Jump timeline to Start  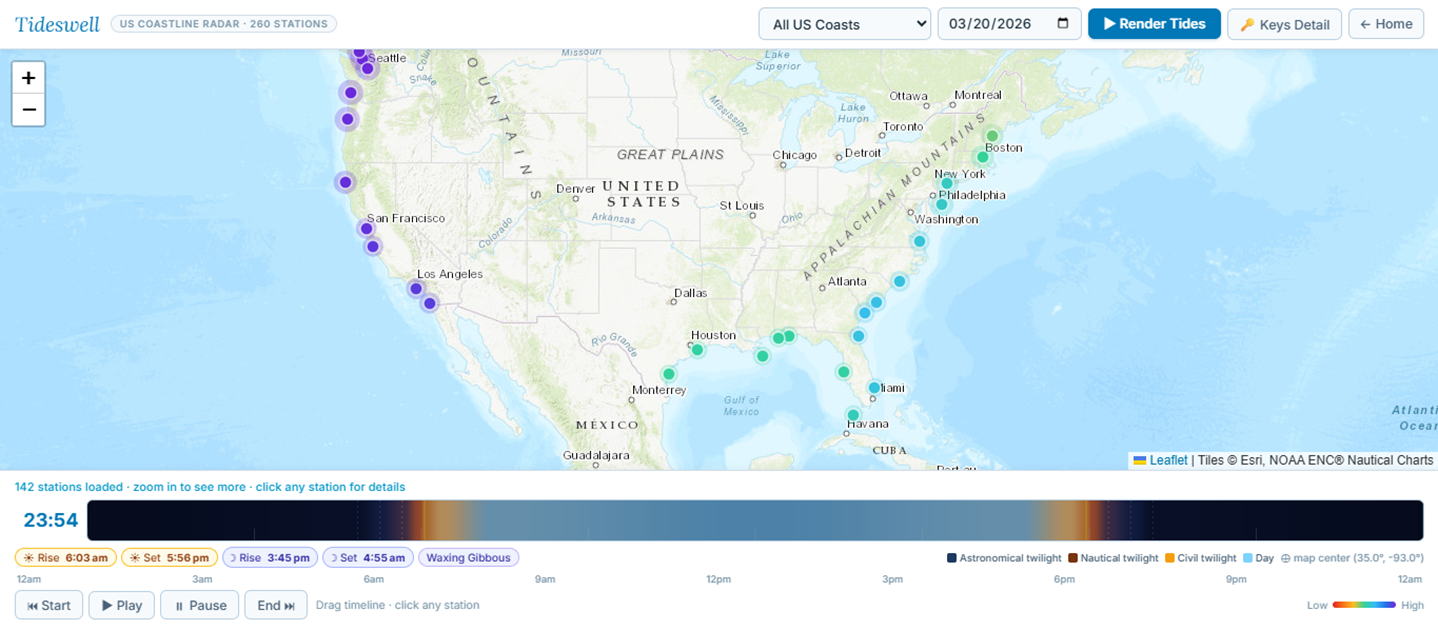coord(49,605)
